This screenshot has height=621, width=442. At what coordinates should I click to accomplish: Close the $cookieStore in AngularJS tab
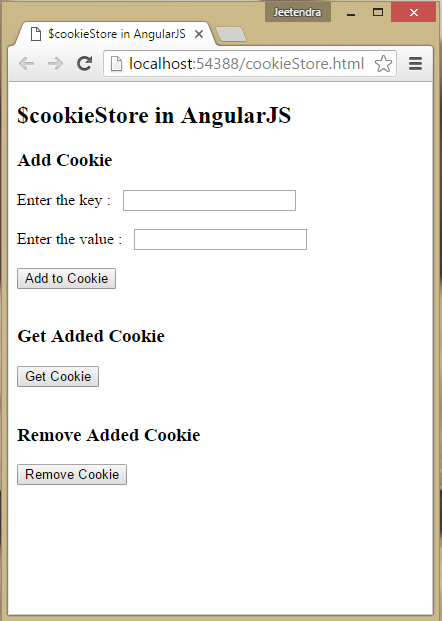(199, 34)
